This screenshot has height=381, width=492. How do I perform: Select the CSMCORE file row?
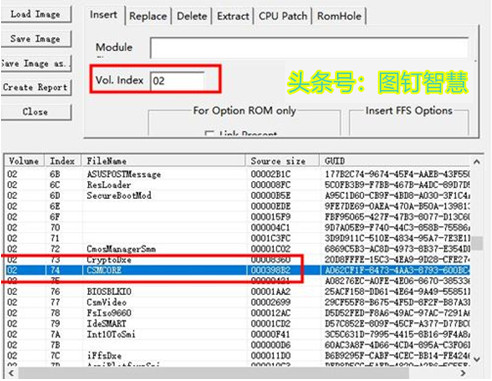click(238, 270)
